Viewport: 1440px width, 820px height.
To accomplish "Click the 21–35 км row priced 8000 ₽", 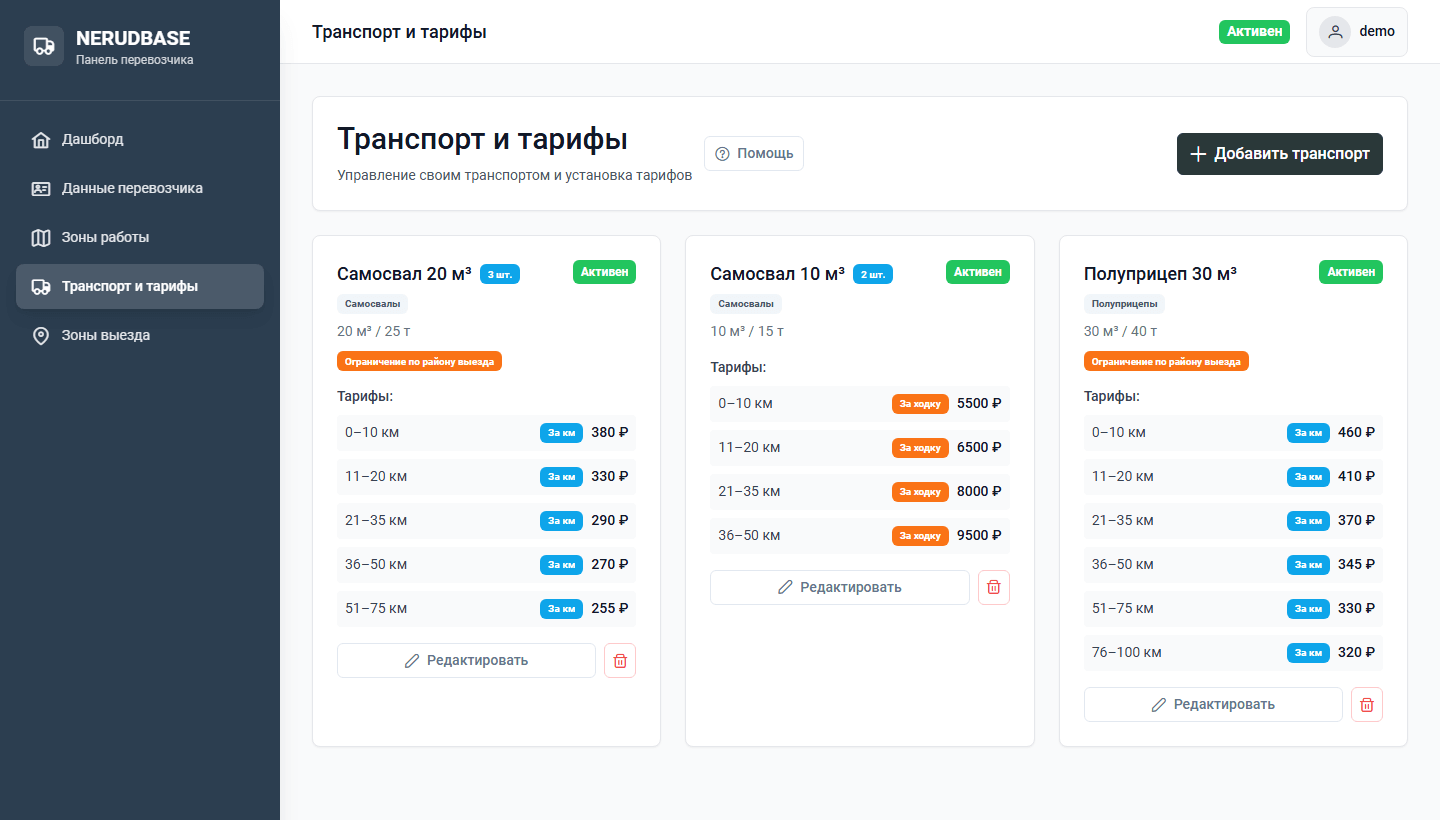I will point(860,492).
